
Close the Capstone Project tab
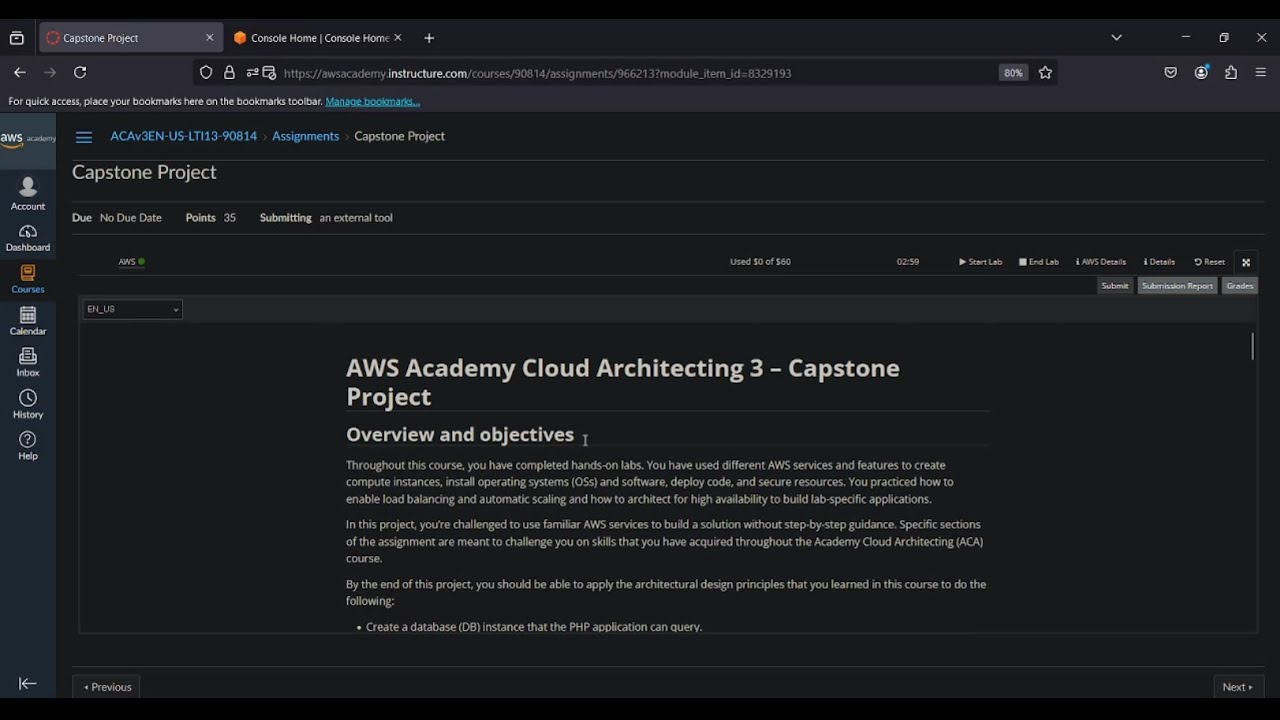209,37
